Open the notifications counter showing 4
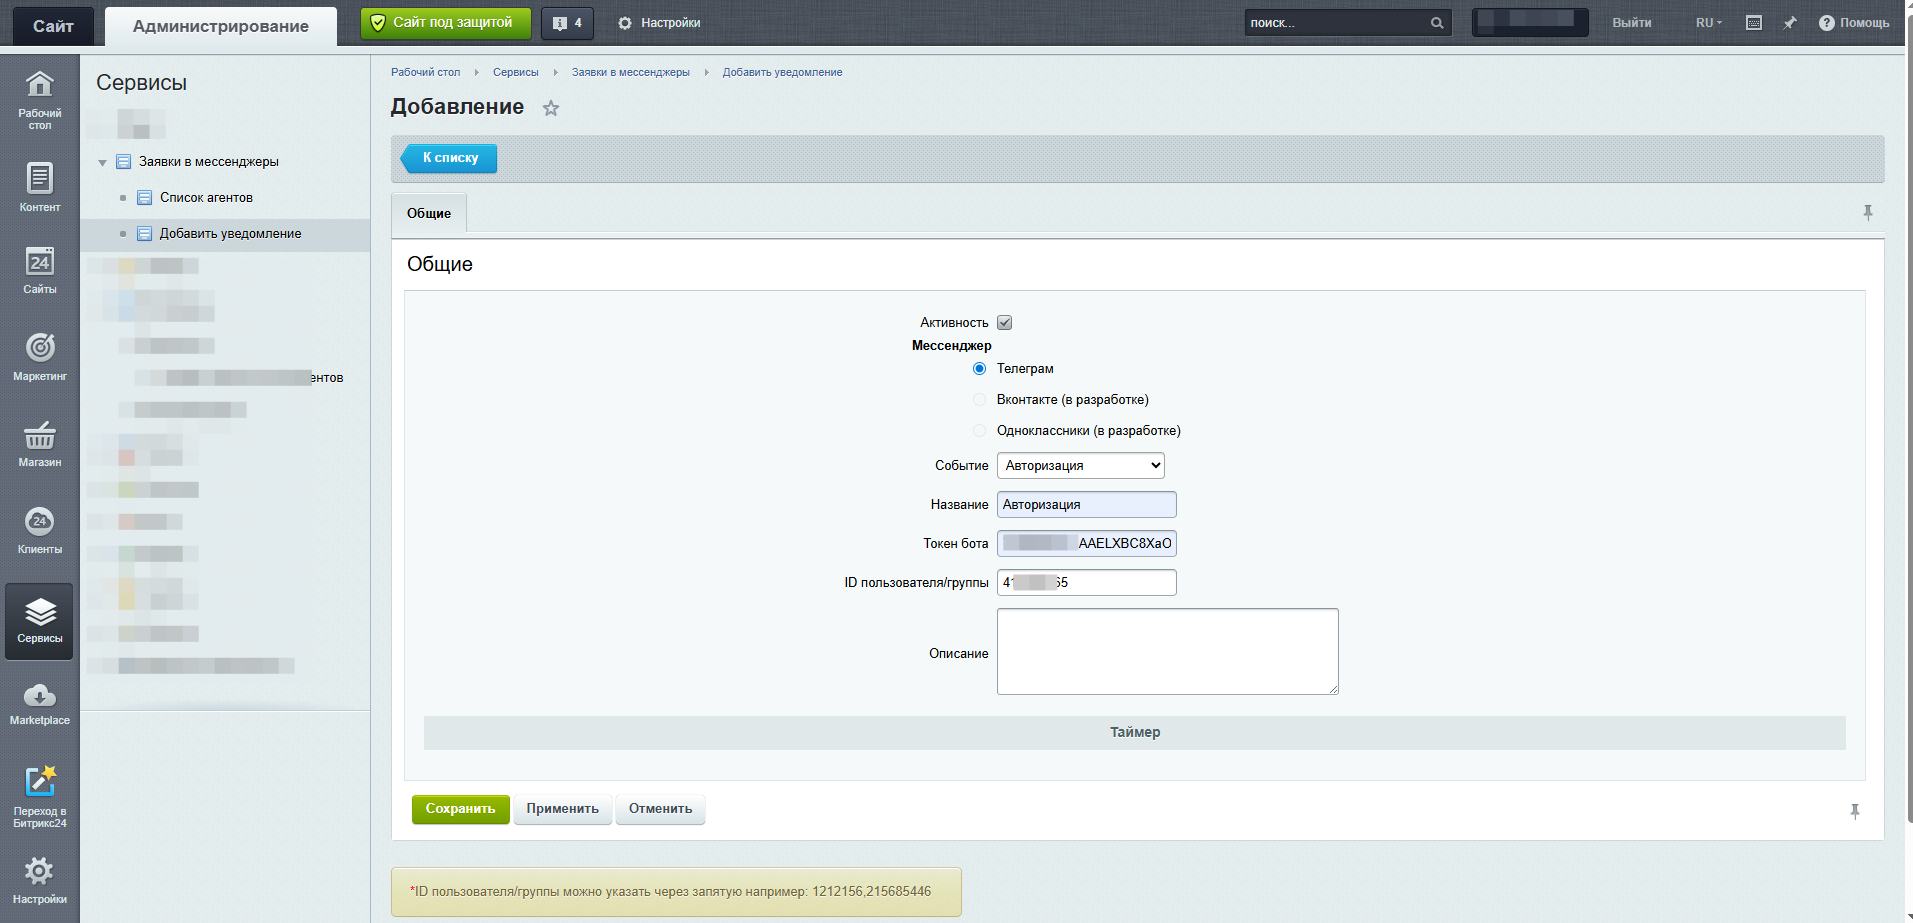 [567, 23]
